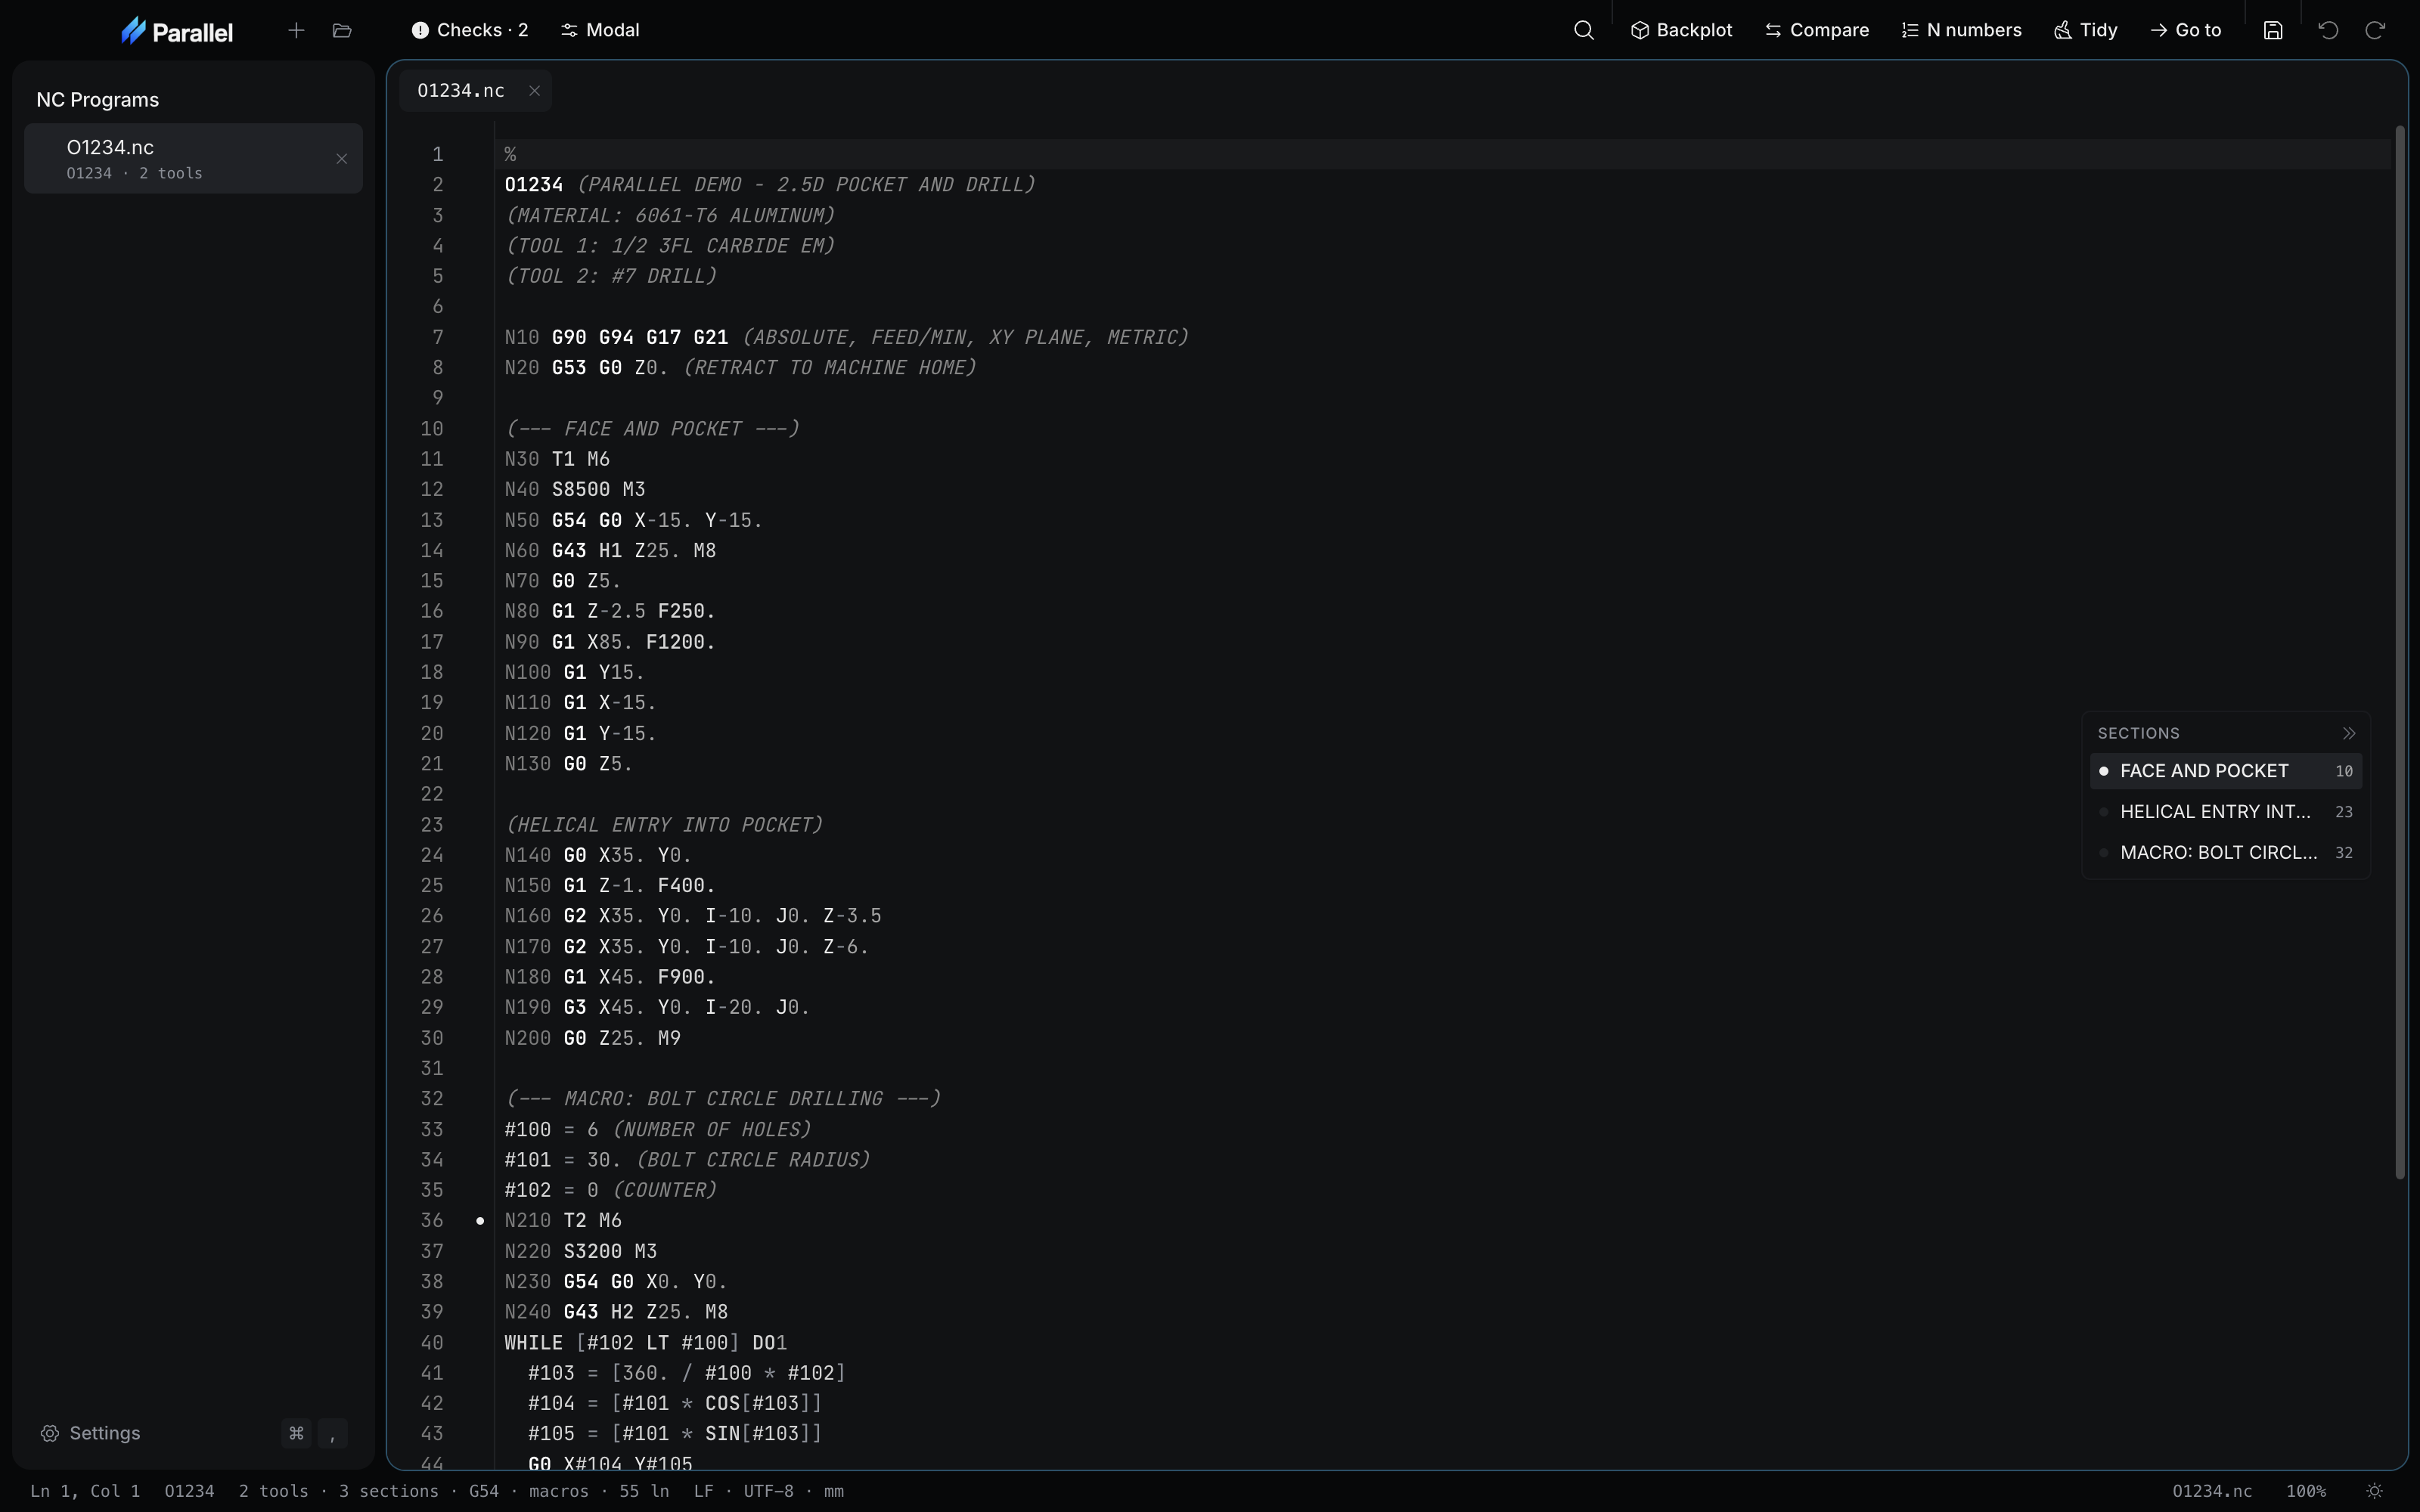Click the 2 tools status bar entry
This screenshot has width=2420, height=1512.
coord(273,1491)
